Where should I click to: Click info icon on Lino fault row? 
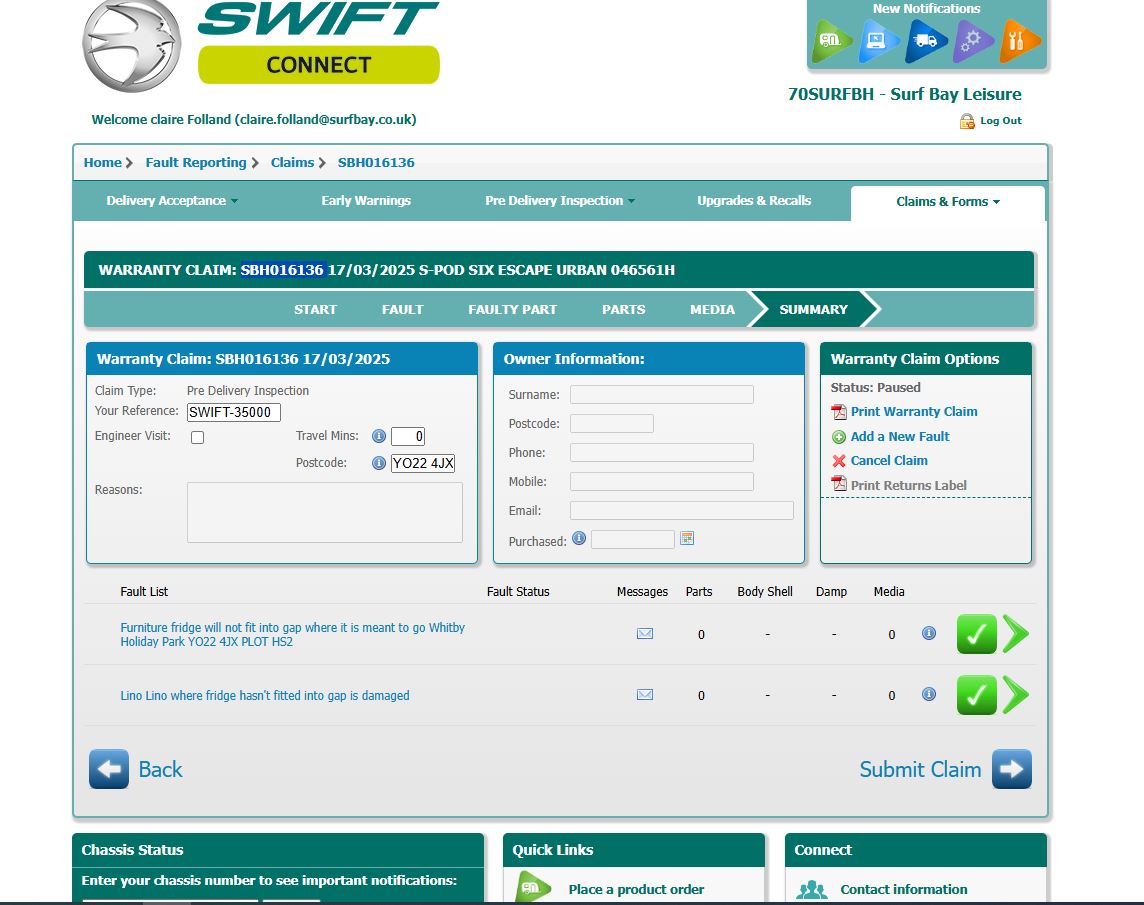929,694
